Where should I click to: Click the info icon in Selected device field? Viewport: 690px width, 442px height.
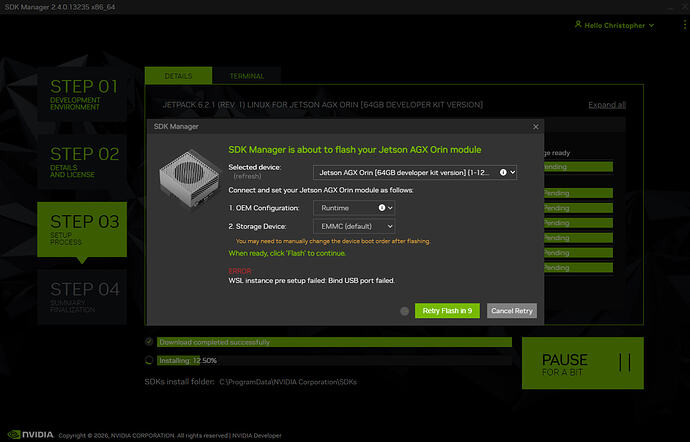(x=503, y=173)
